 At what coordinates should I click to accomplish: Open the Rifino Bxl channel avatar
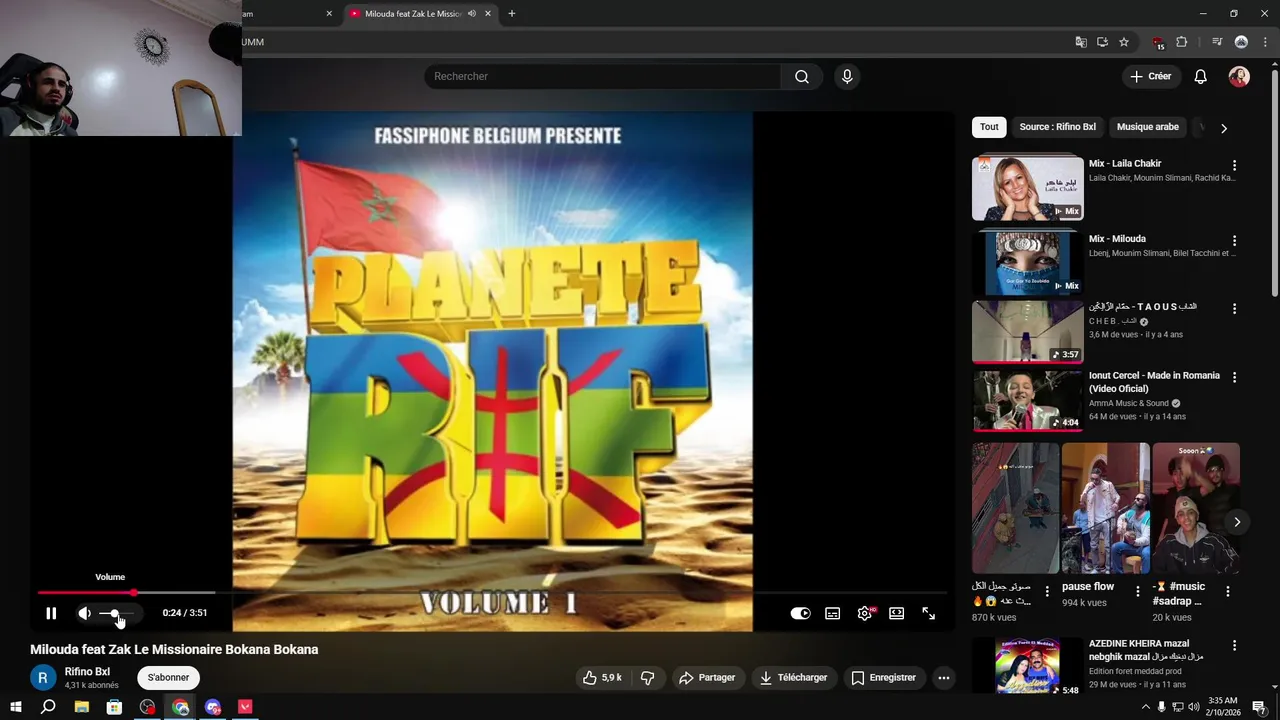(x=43, y=678)
